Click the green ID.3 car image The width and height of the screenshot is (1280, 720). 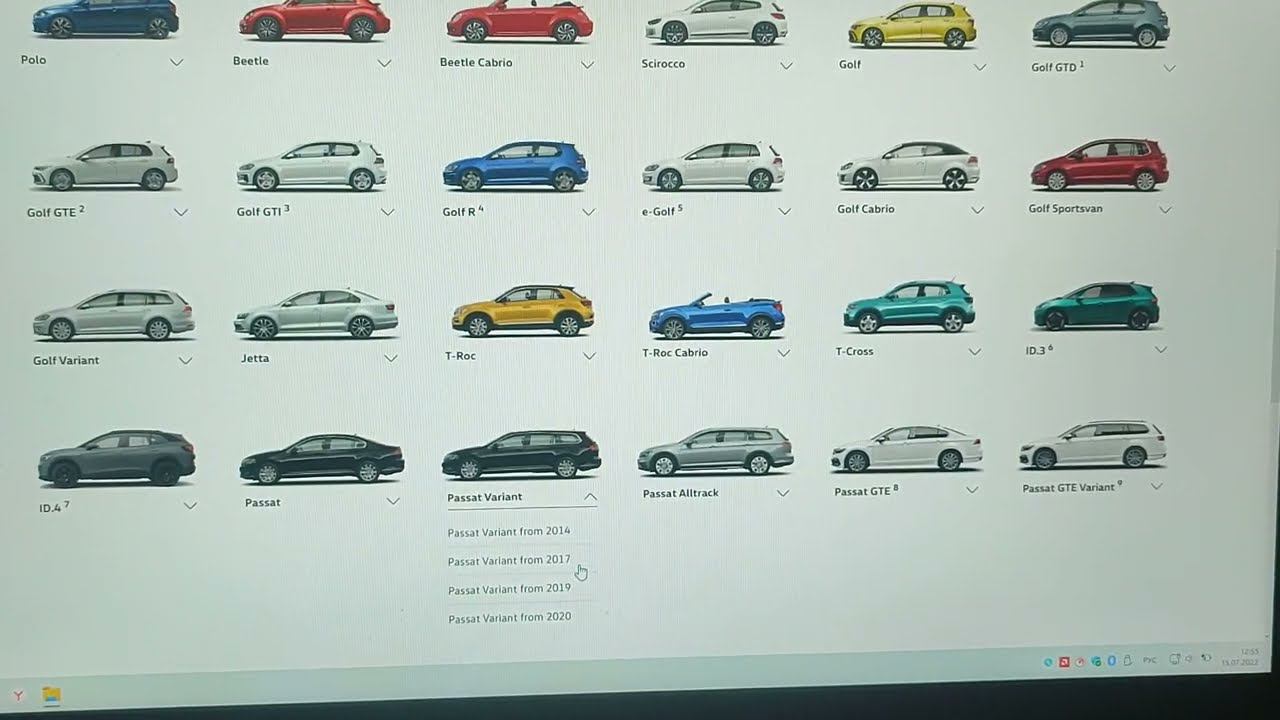tap(1096, 306)
